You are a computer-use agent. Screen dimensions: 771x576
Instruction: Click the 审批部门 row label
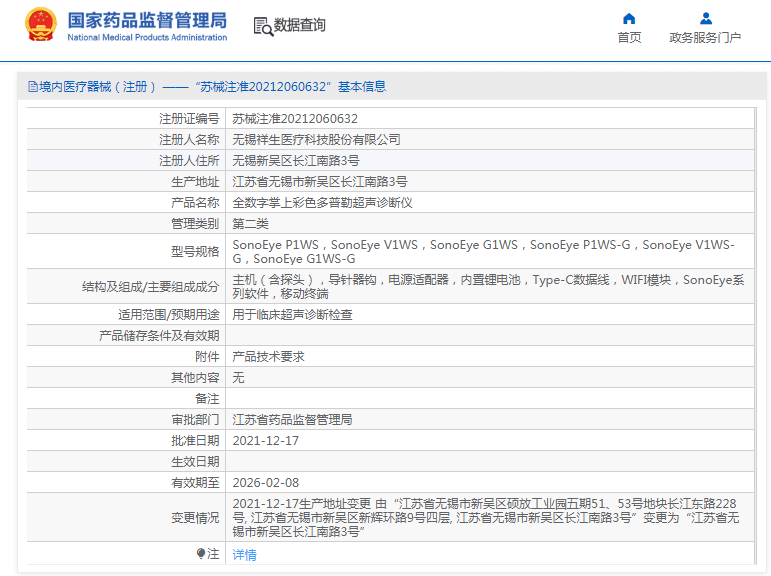[x=195, y=420]
